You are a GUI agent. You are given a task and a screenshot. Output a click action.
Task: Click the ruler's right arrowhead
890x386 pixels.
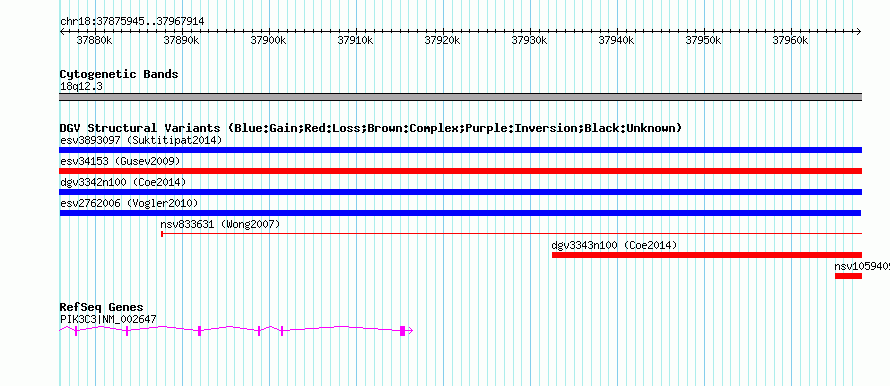point(859,32)
